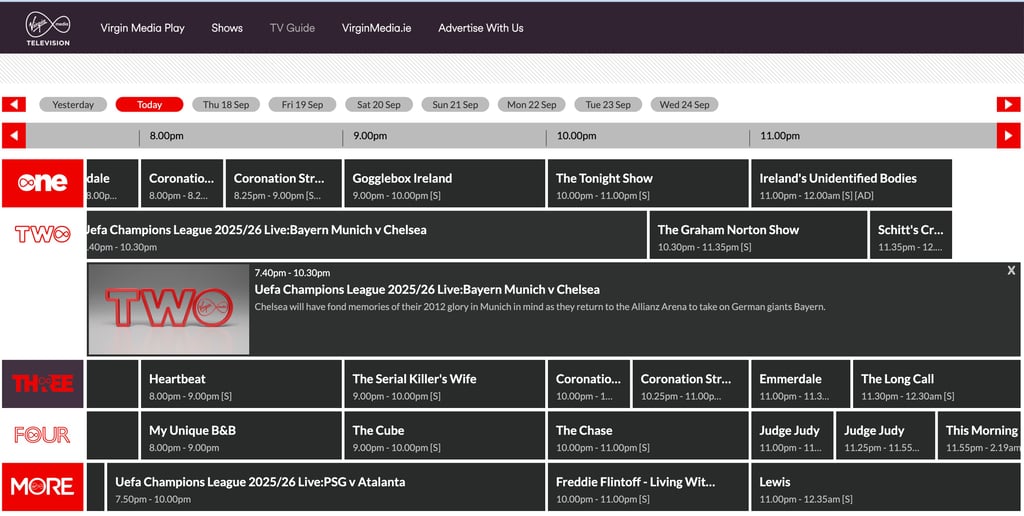Click the 10.00pm time marker
Image resolution: width=1024 pixels, height=516 pixels.
pyautogui.click(x=576, y=136)
